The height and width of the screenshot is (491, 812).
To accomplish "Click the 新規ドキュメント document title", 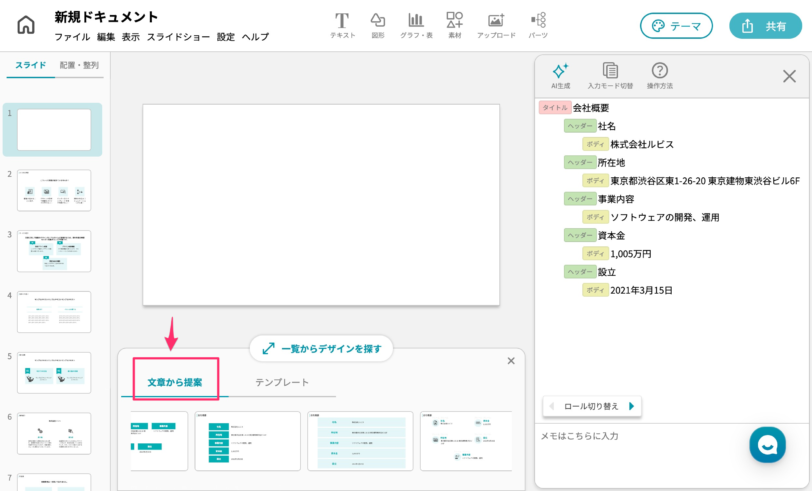I will [106, 17].
